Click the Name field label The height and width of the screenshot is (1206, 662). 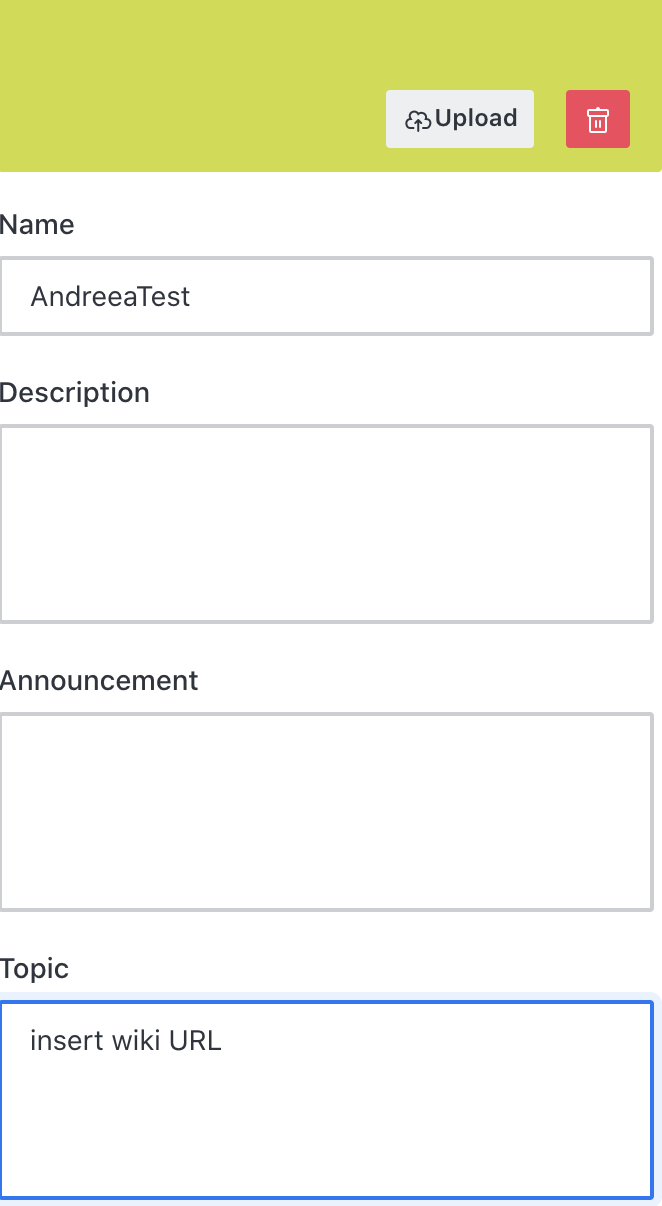[x=37, y=225]
